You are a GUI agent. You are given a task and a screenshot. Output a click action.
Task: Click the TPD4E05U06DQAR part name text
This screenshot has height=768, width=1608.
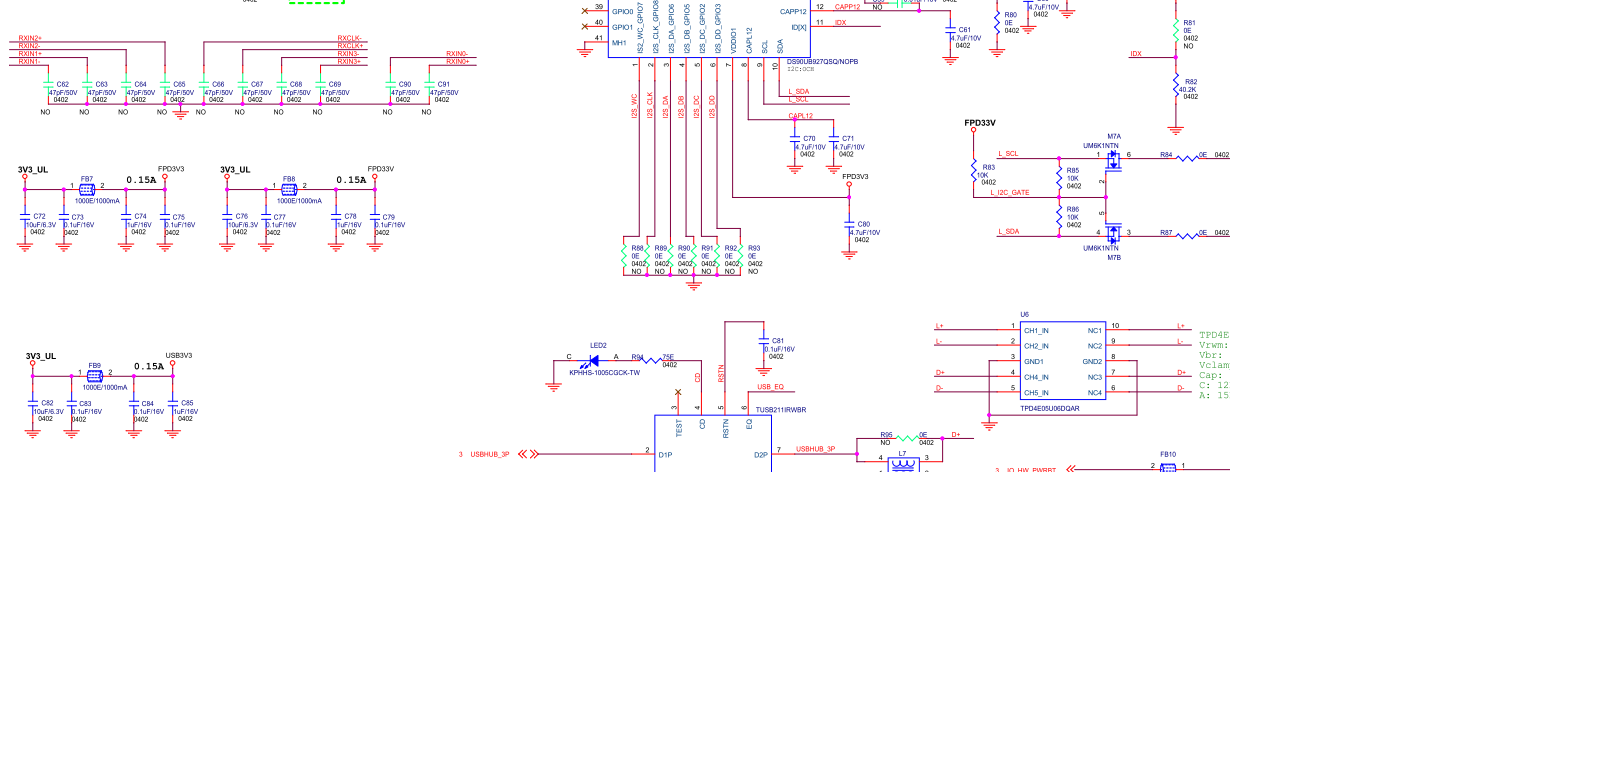pyautogui.click(x=1050, y=408)
